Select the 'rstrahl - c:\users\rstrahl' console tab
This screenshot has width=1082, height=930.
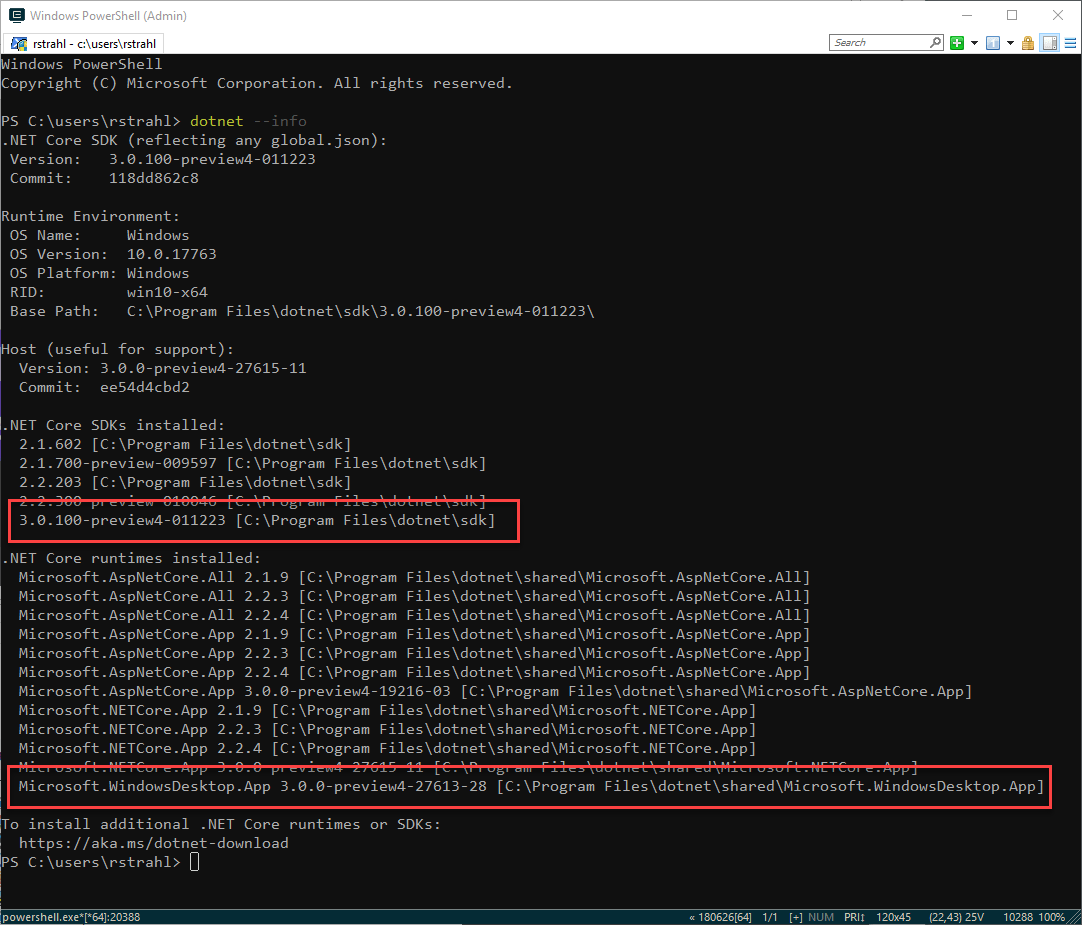tap(84, 43)
